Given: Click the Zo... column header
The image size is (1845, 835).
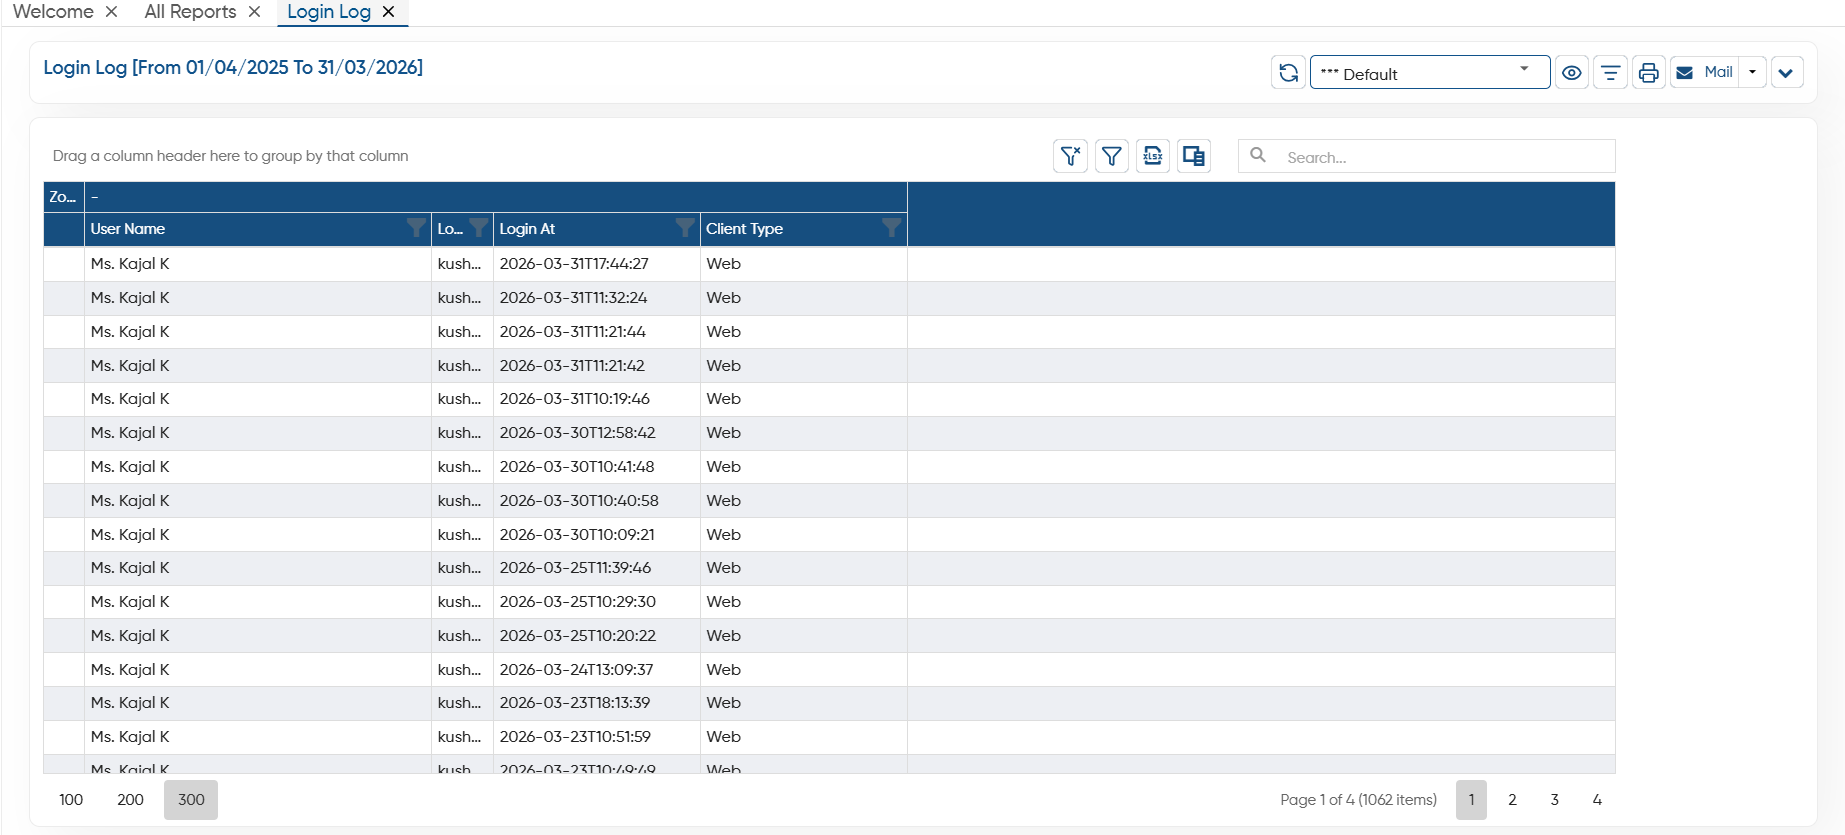Looking at the screenshot, I should pos(63,197).
